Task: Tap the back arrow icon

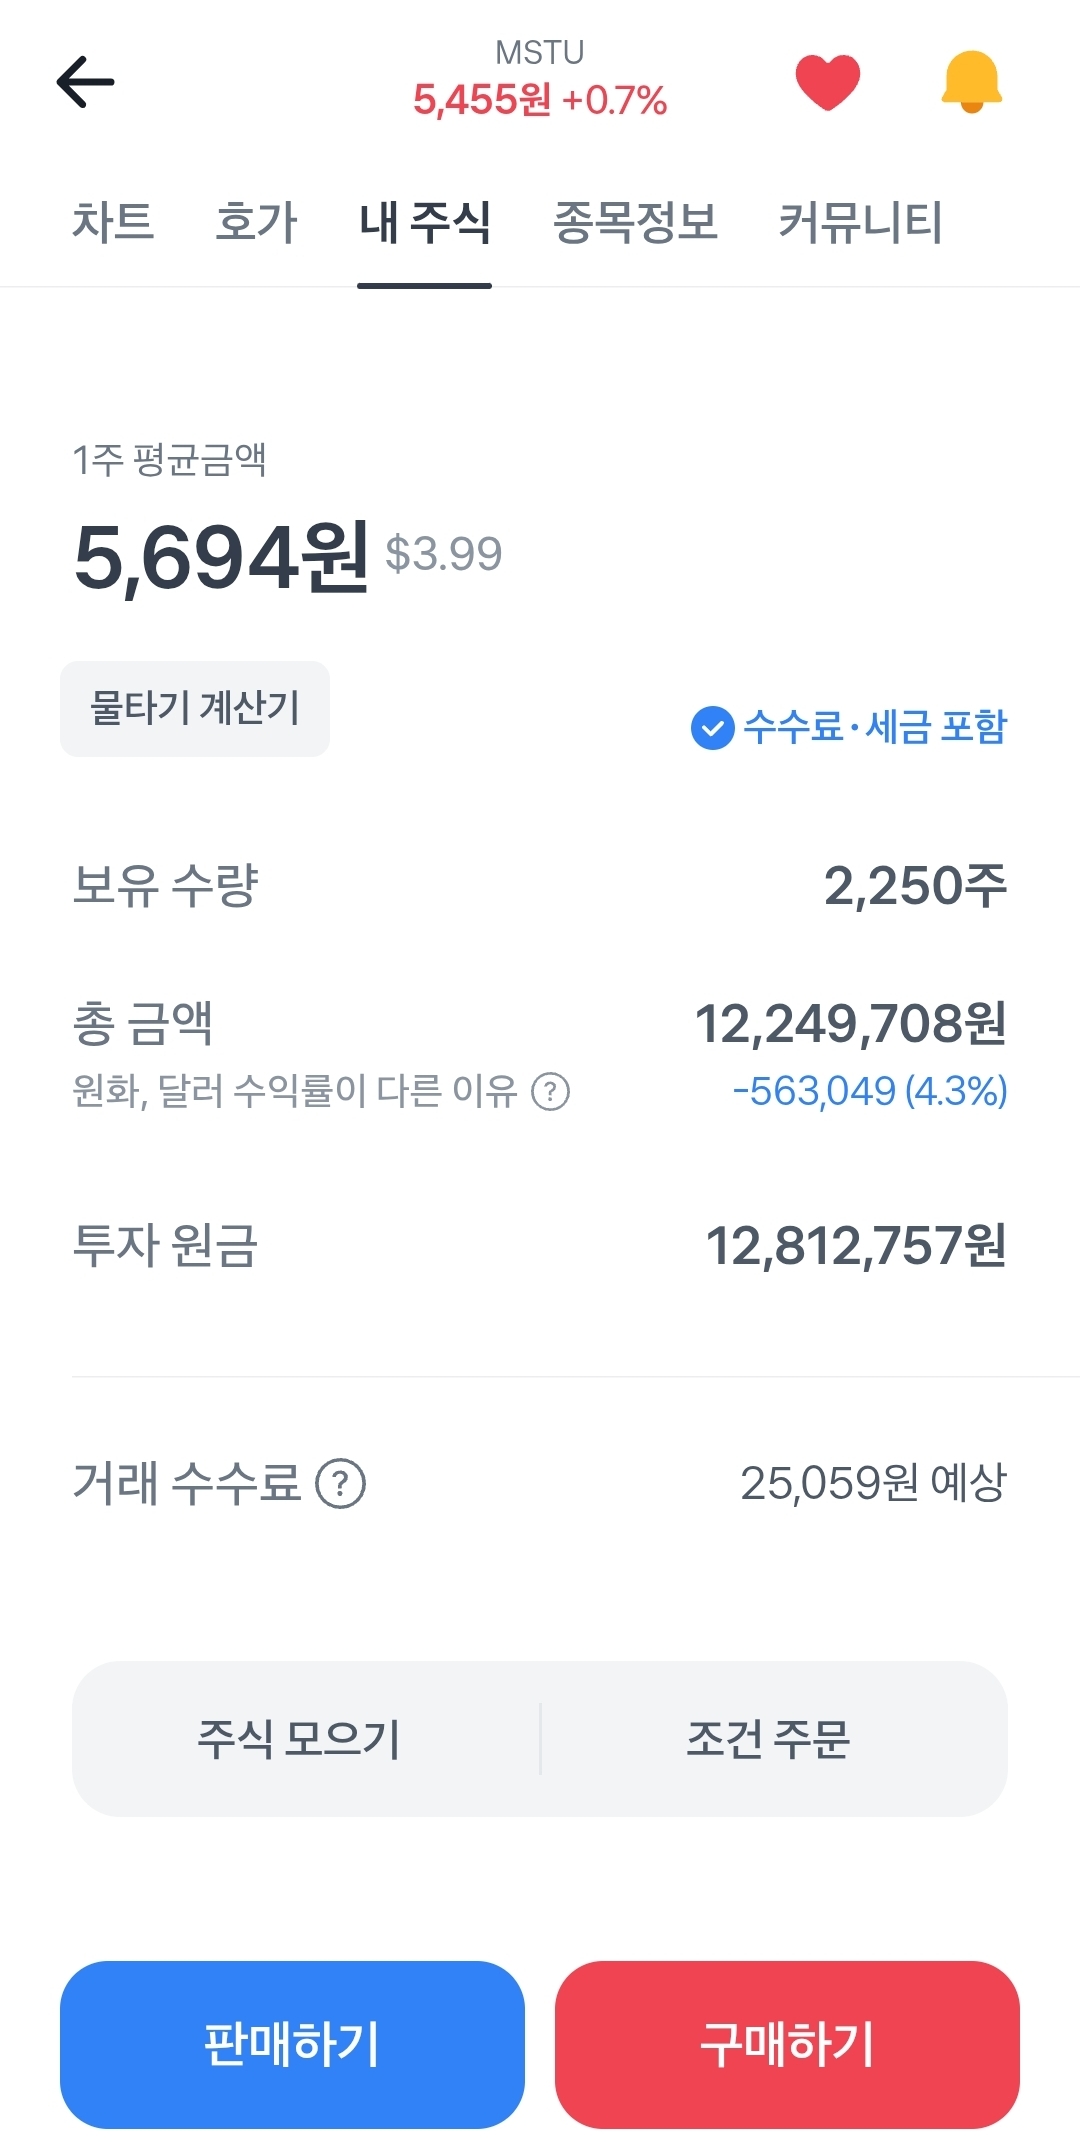Action: coord(86,82)
